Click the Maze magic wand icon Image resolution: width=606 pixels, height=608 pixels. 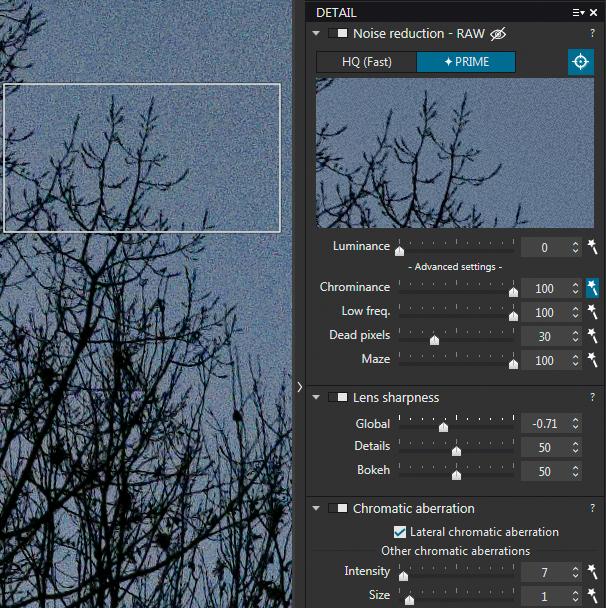point(592,360)
